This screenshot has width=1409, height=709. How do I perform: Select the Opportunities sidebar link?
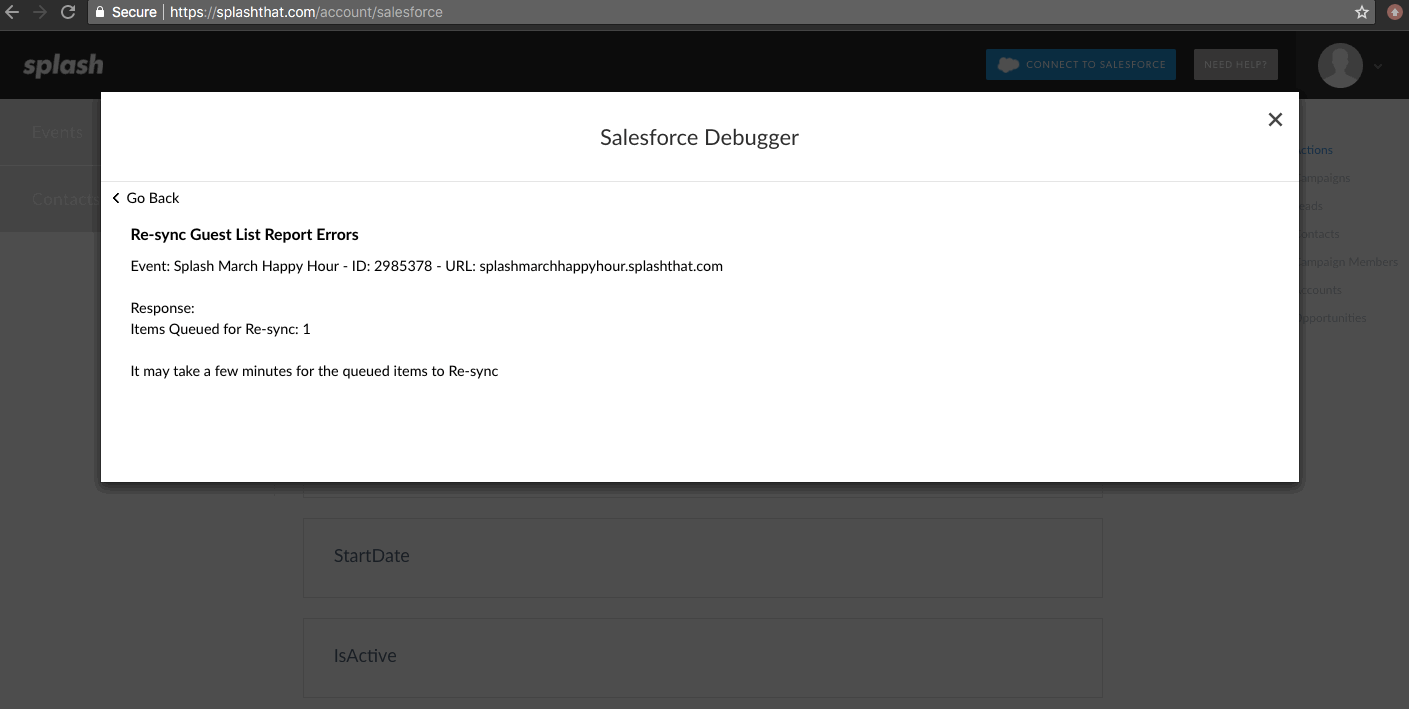[x=1333, y=318]
